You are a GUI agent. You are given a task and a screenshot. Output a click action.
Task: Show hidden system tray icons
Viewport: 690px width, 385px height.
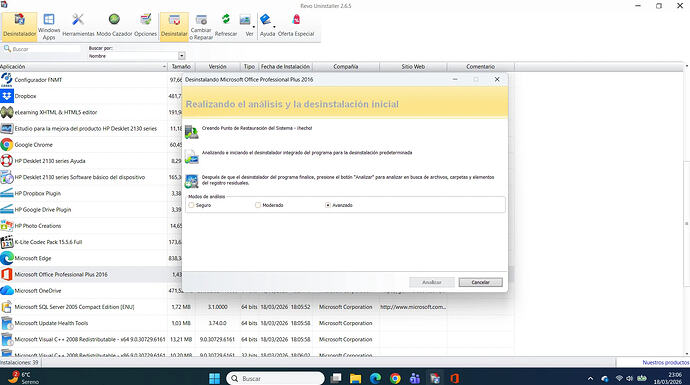pos(591,378)
